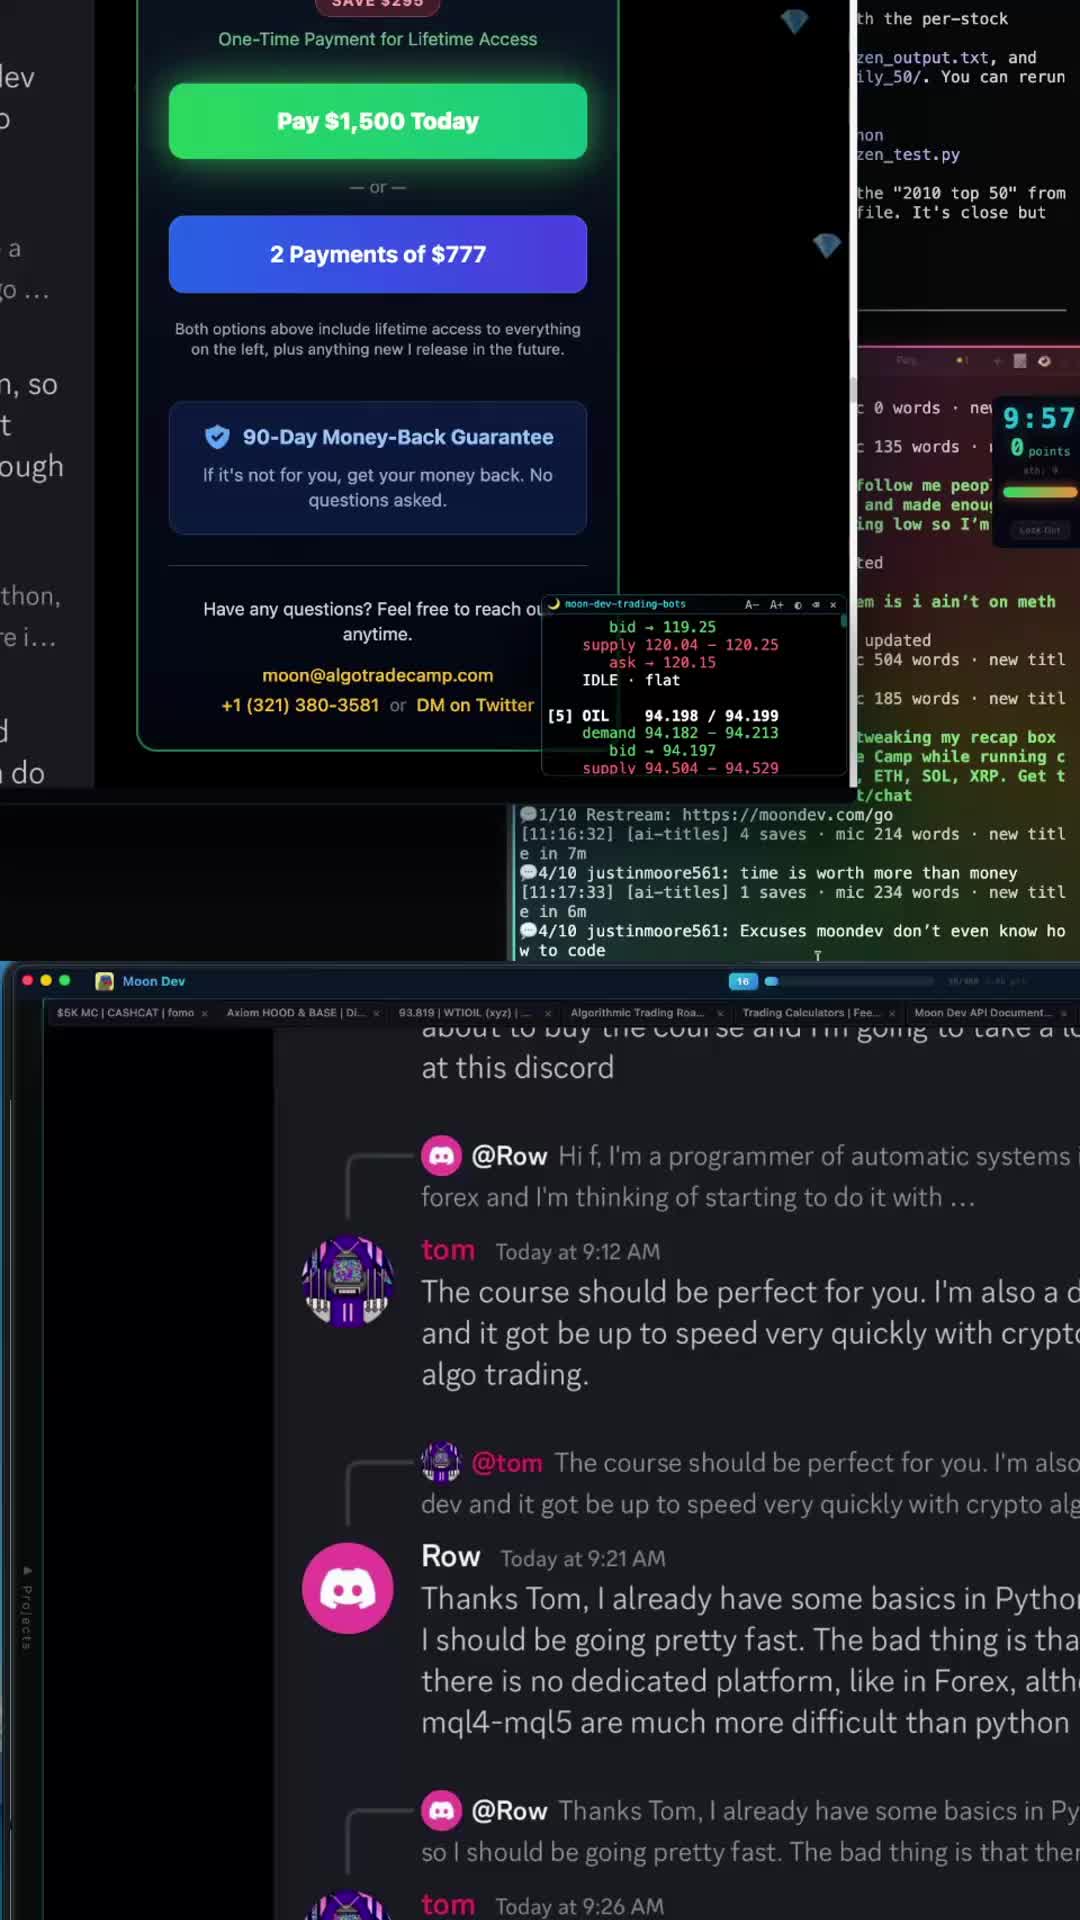The width and height of the screenshot is (1080, 1920).
Task: Click the grey square icon in the maroon terminal header
Action: click(1020, 361)
